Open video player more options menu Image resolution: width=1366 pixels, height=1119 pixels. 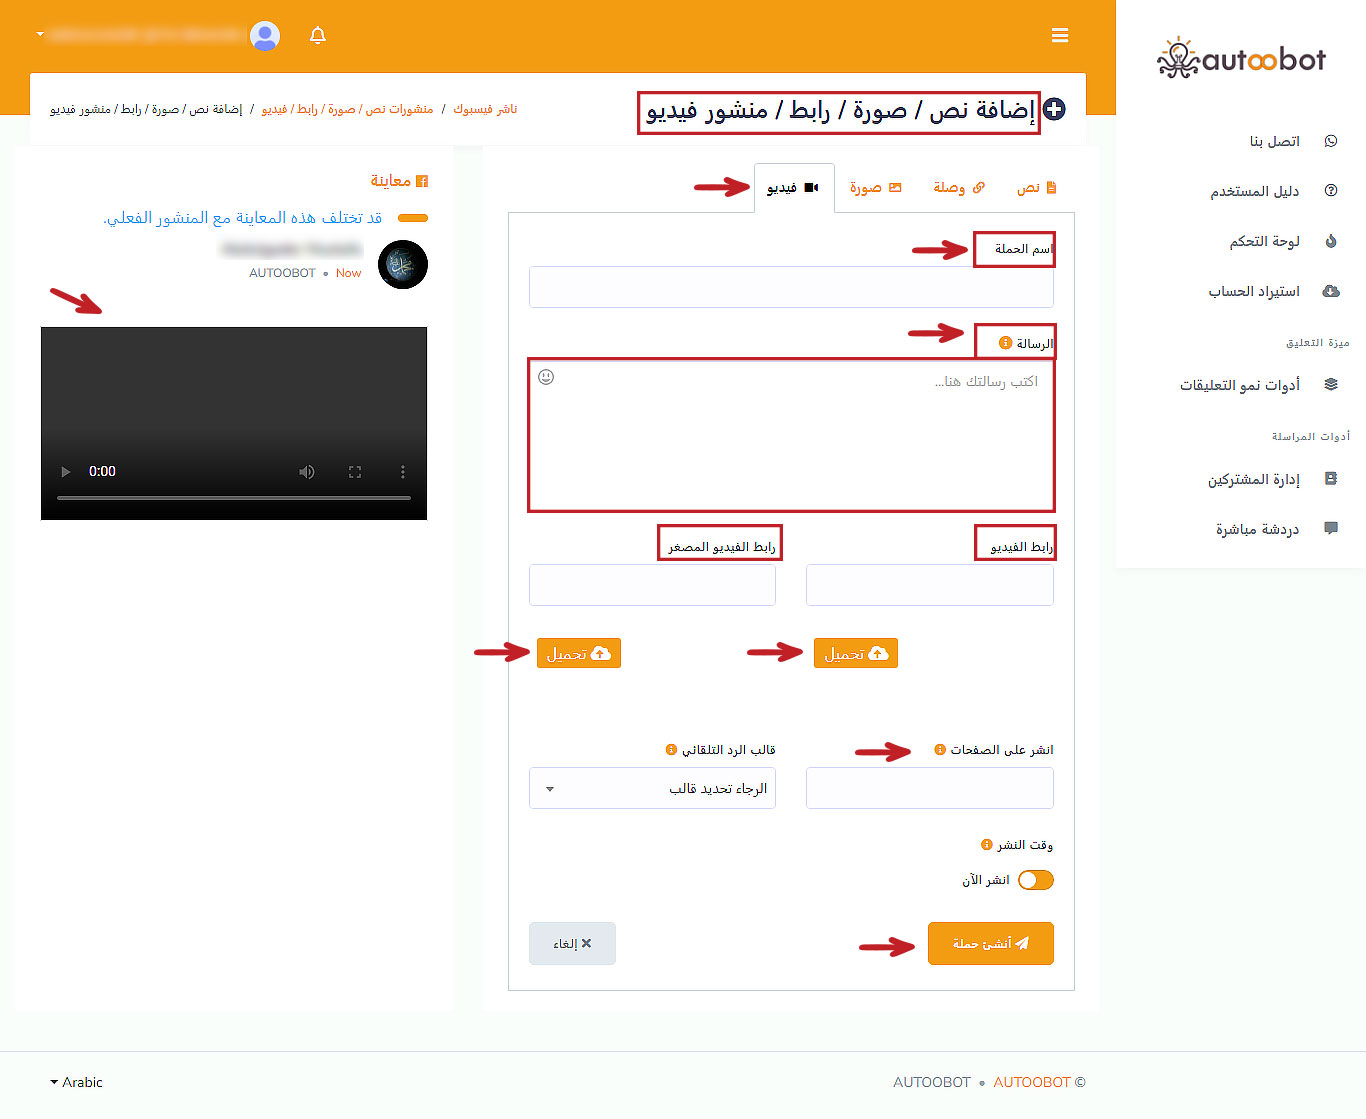tap(403, 472)
